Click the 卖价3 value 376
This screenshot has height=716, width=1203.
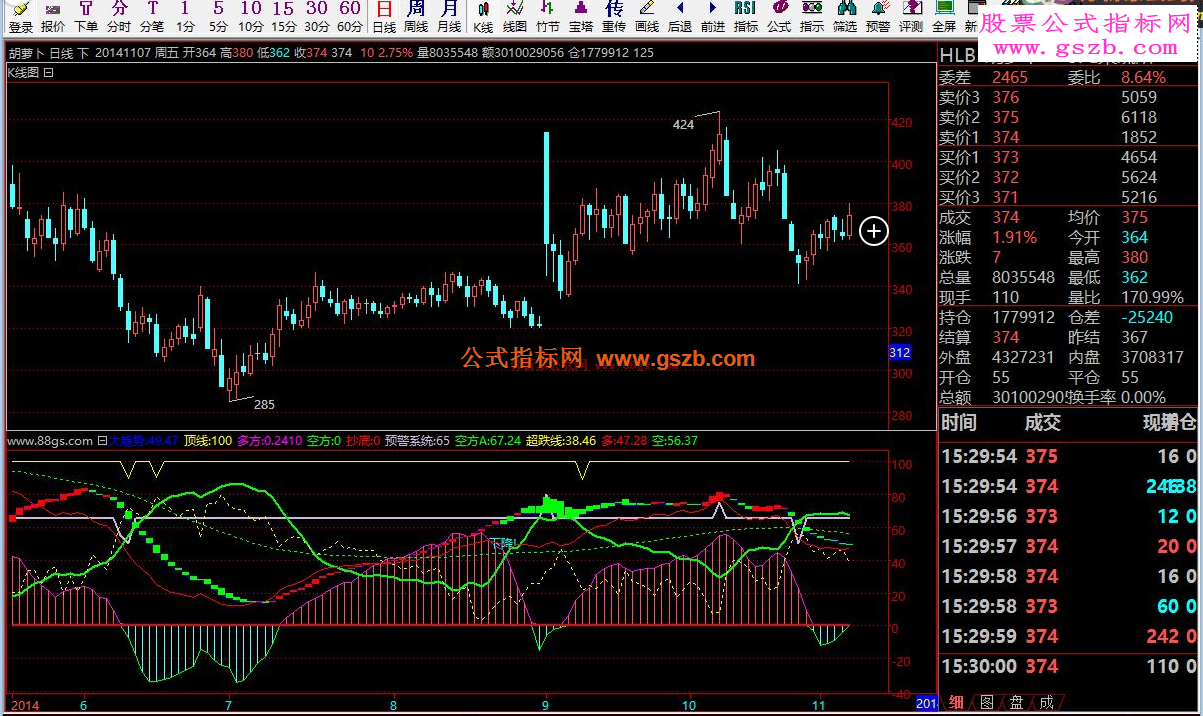(x=1006, y=97)
